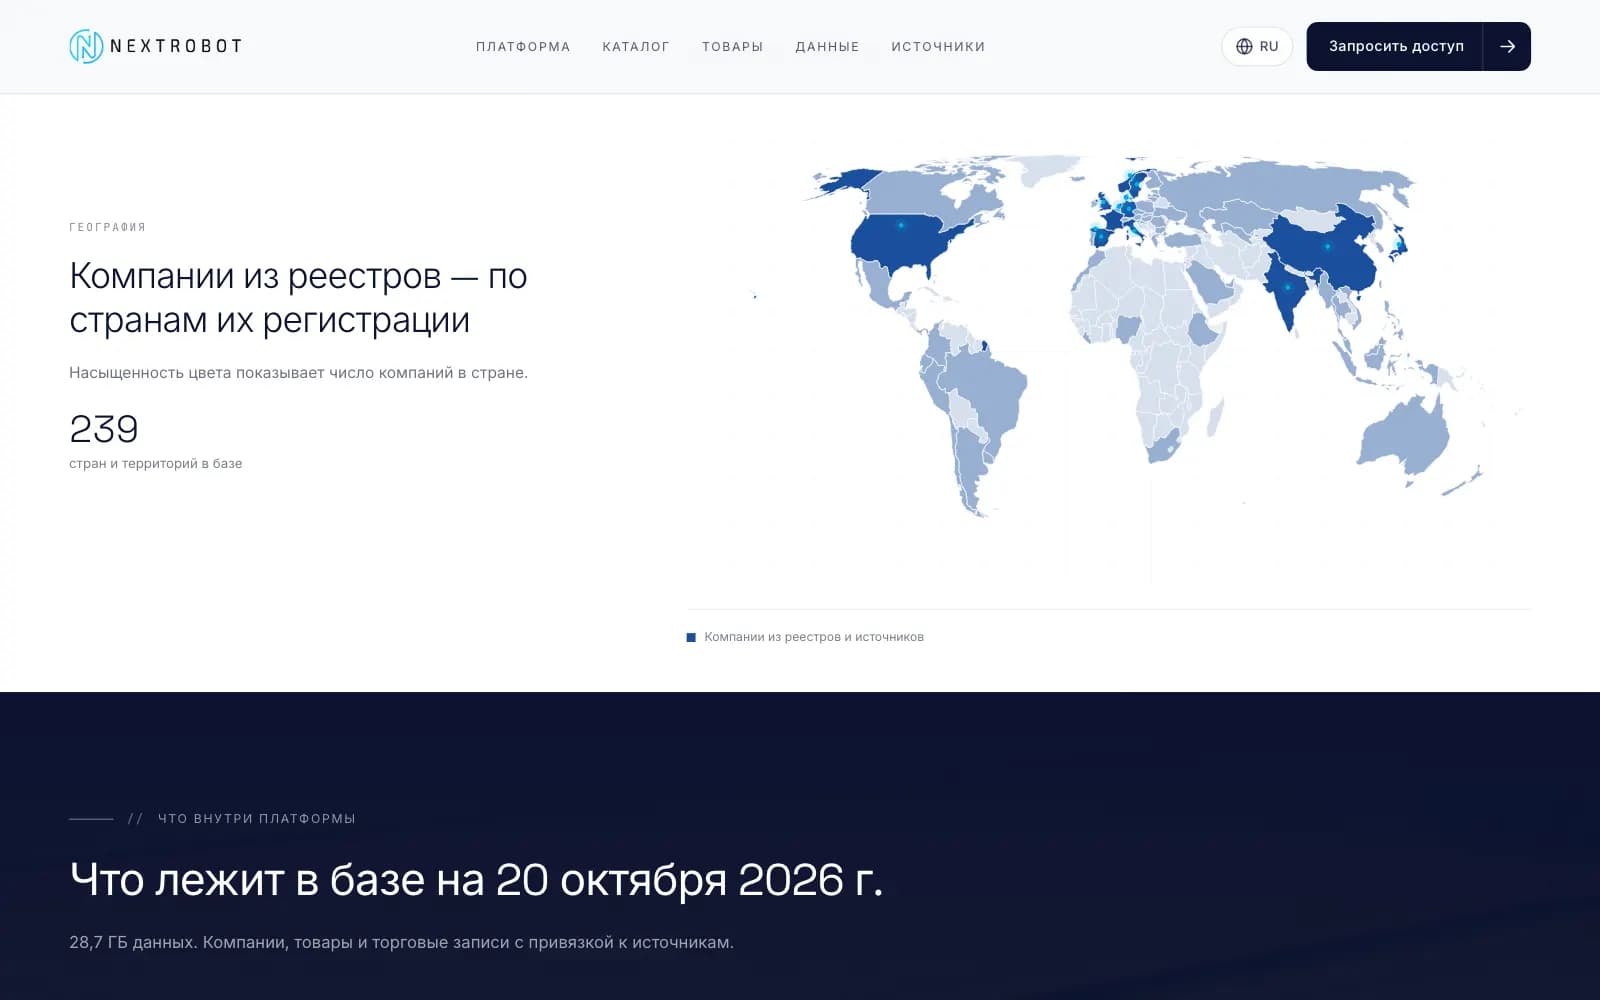Image resolution: width=1600 pixels, height=1000 pixels.
Task: Click the NextRobot logo icon
Action: pyautogui.click(x=86, y=46)
